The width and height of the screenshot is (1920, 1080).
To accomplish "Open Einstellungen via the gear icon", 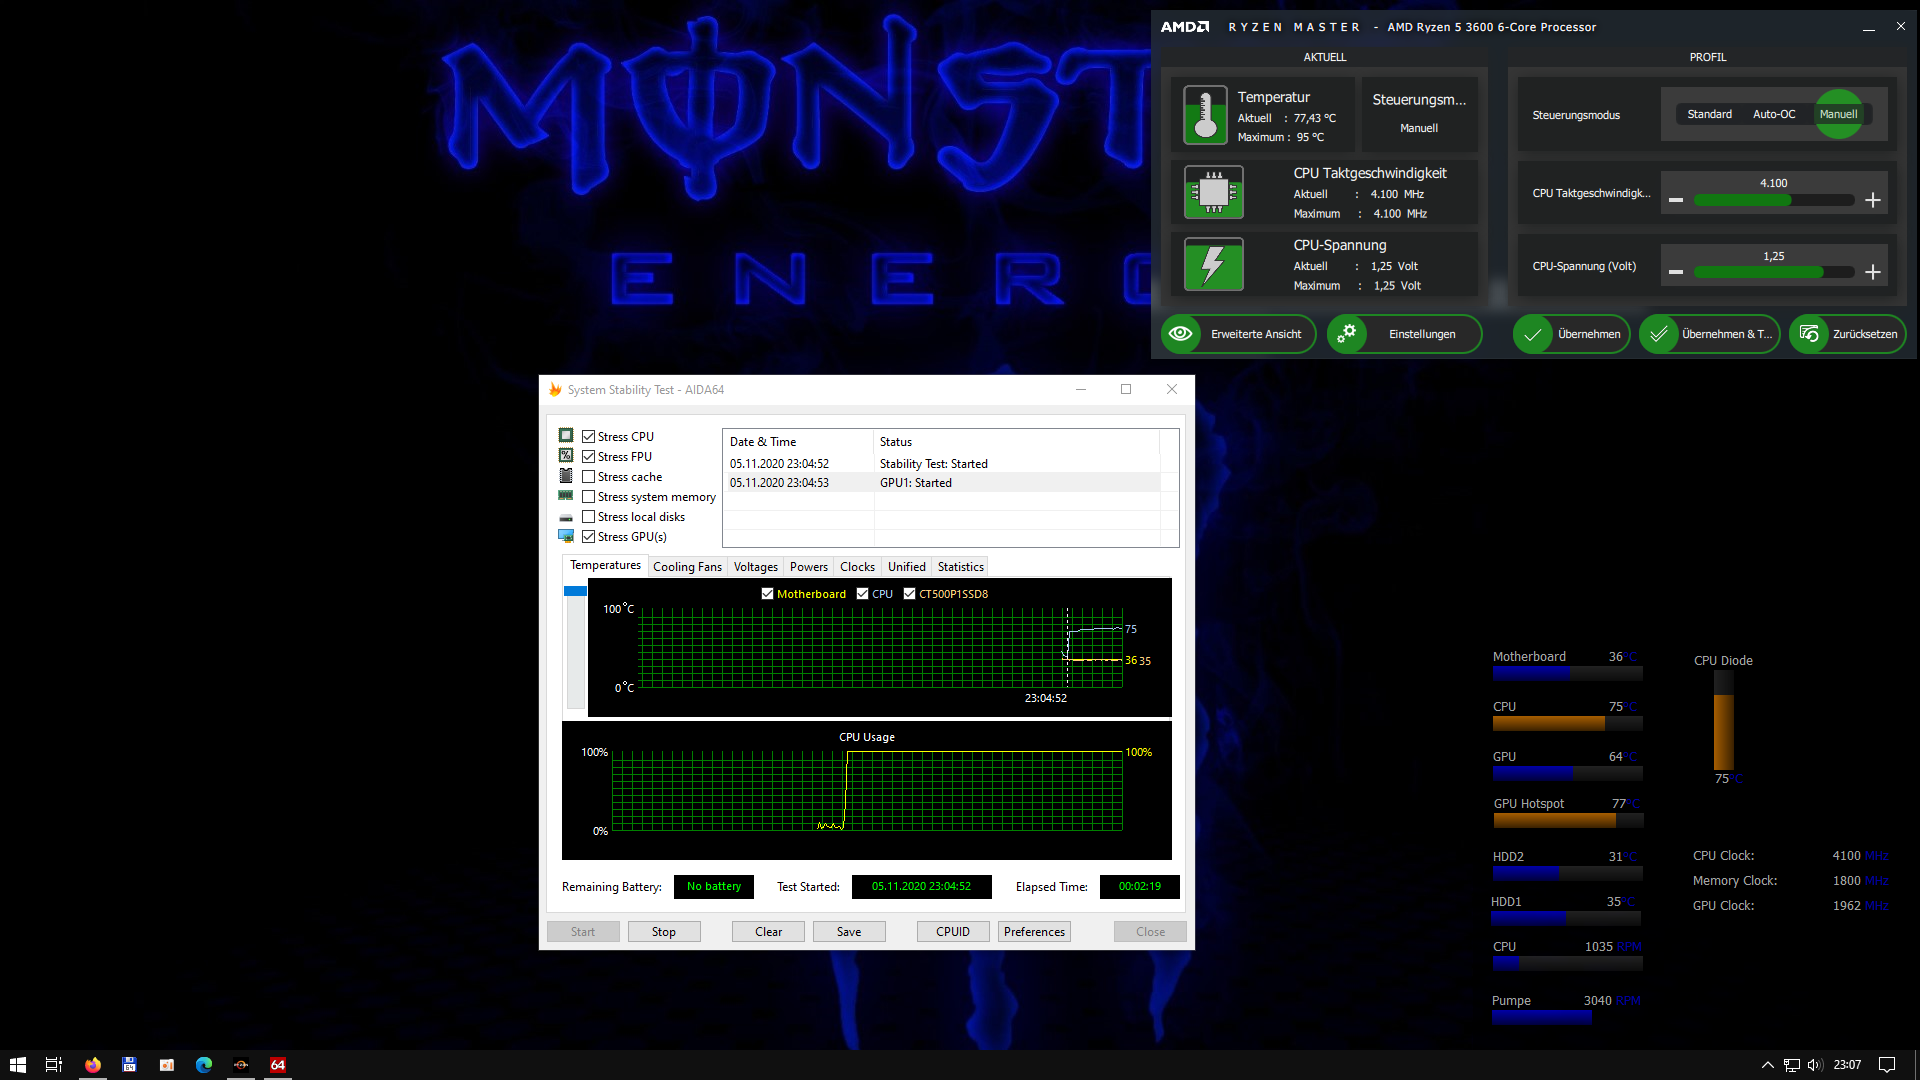I will click(1347, 334).
